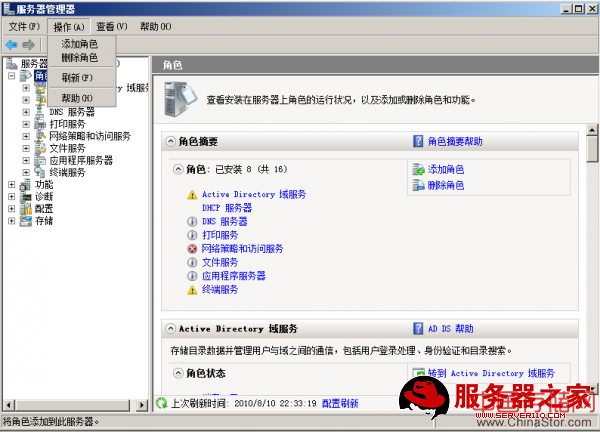Click the yellow warning icon beside 终端服务
The height and width of the screenshot is (432, 600).
pos(192,289)
